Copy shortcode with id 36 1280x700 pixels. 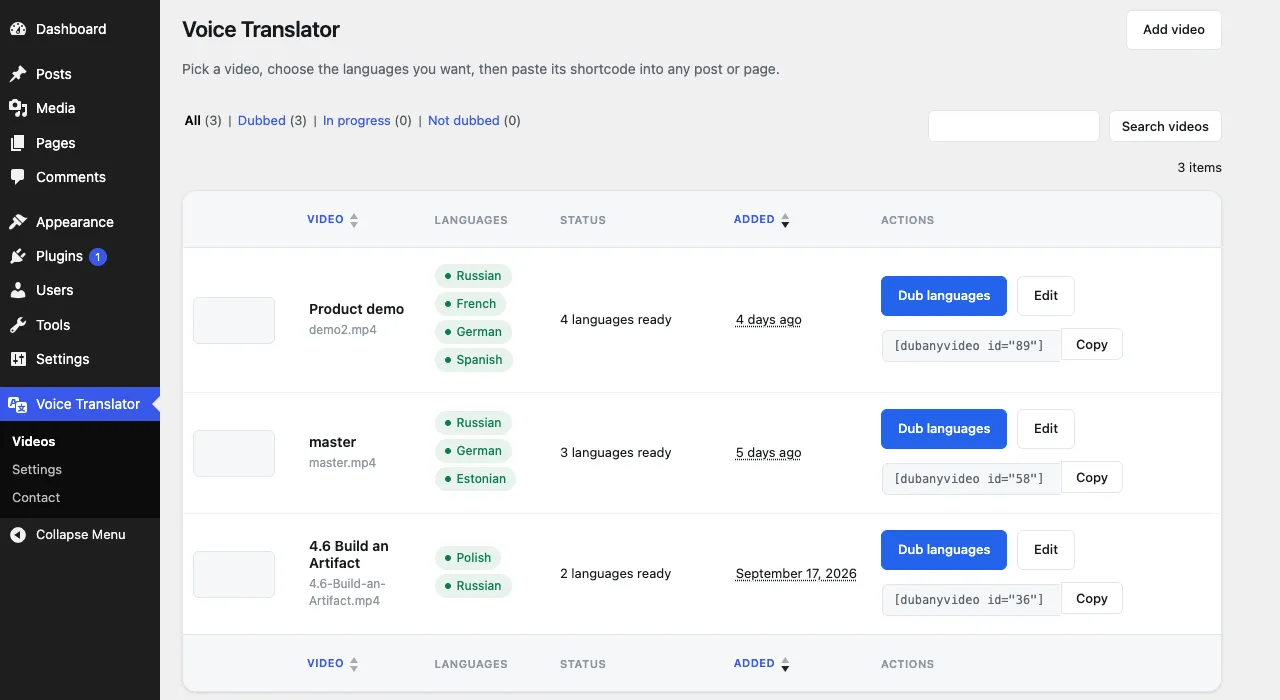pos(1092,599)
